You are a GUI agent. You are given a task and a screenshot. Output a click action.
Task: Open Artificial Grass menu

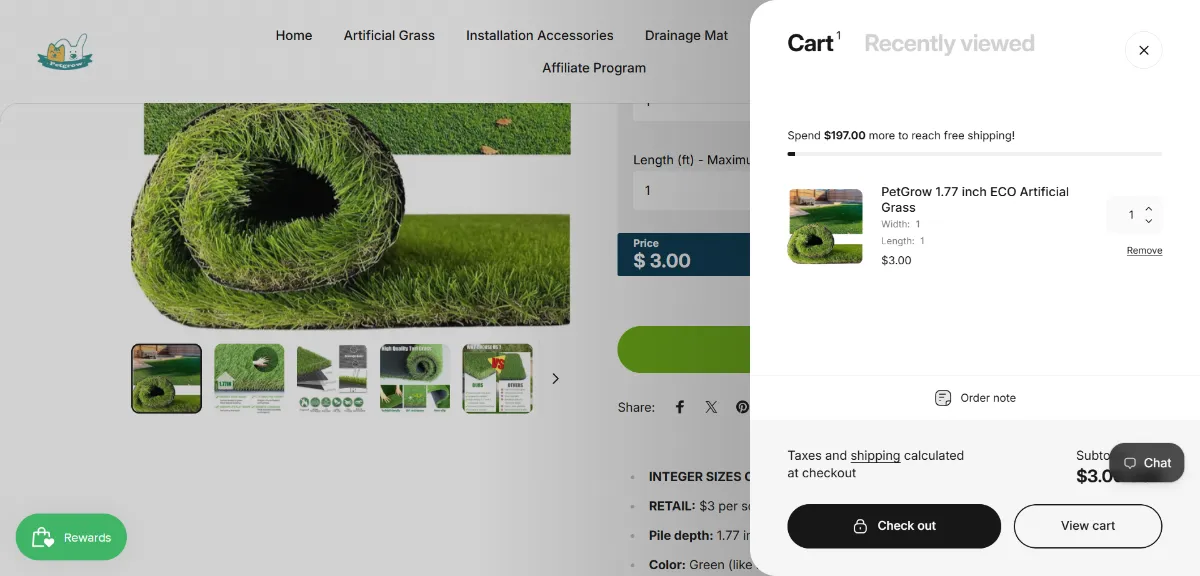[x=389, y=35]
